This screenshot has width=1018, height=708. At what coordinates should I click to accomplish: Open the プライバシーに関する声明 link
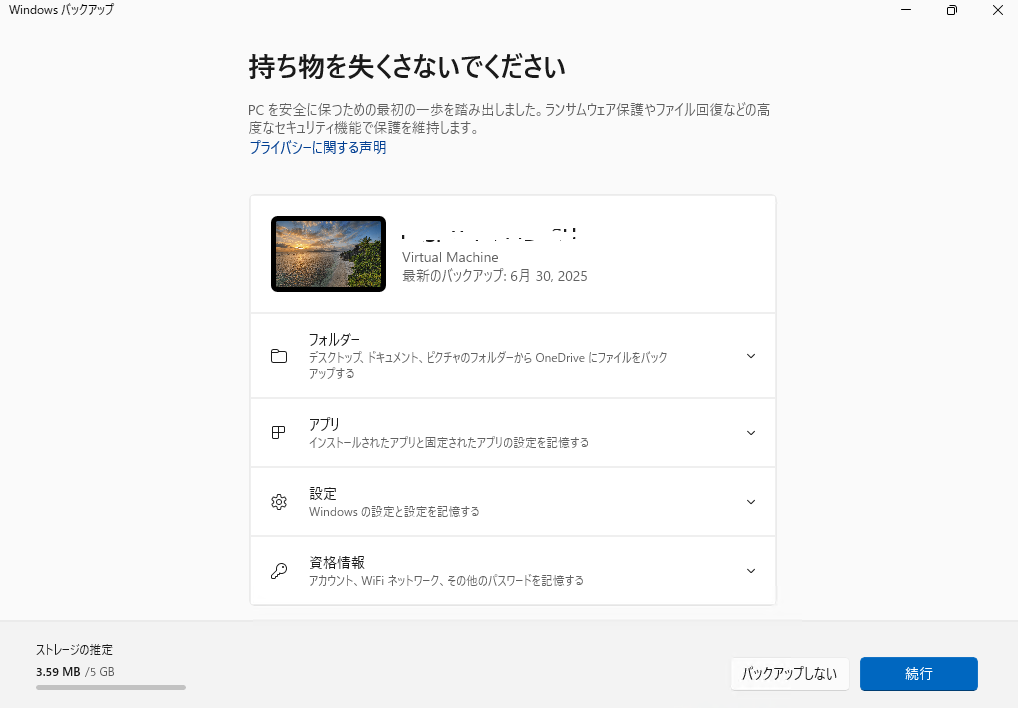point(317,148)
